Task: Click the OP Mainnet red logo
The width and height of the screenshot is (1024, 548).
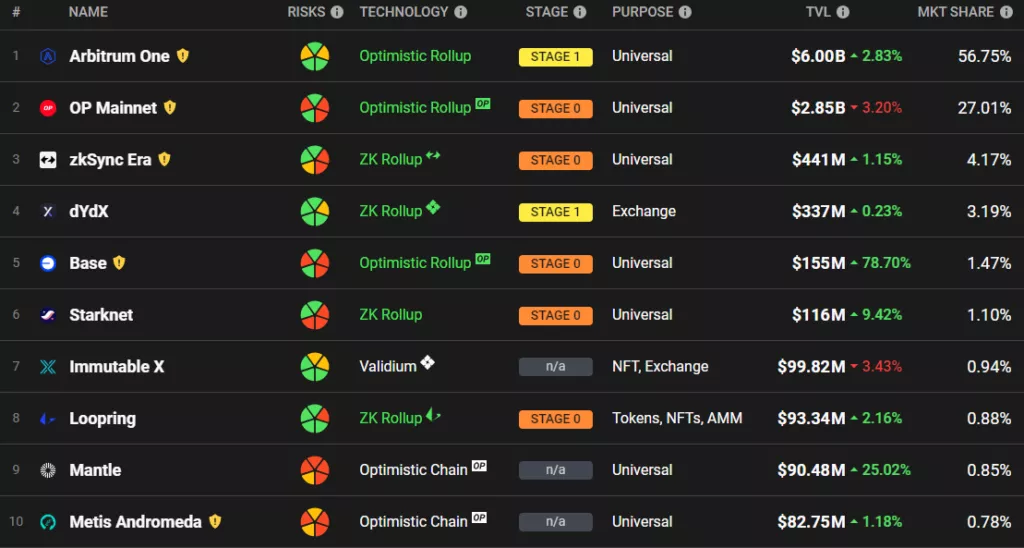Action: [x=48, y=108]
